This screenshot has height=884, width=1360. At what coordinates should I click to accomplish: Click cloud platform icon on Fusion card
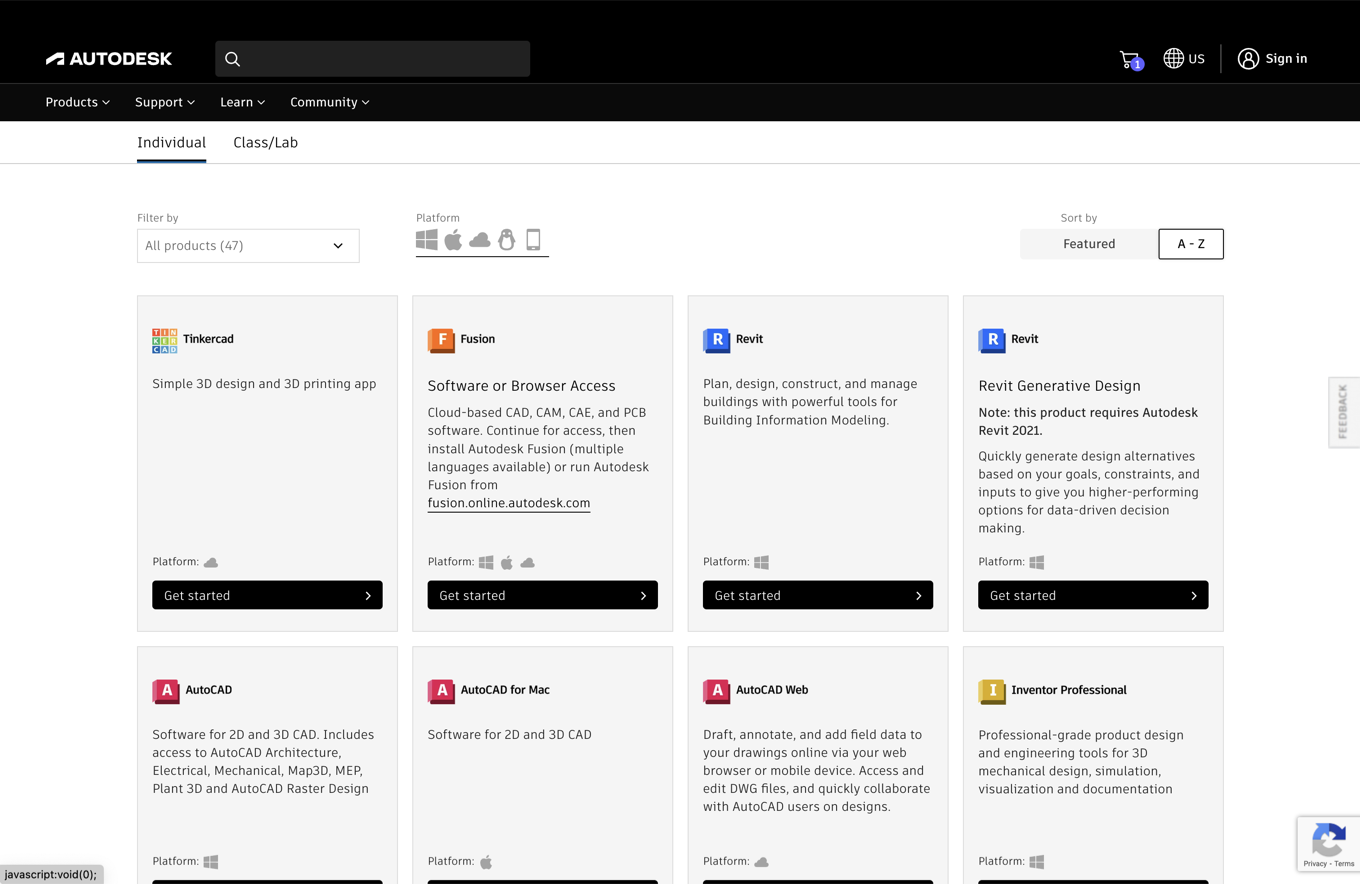527,562
